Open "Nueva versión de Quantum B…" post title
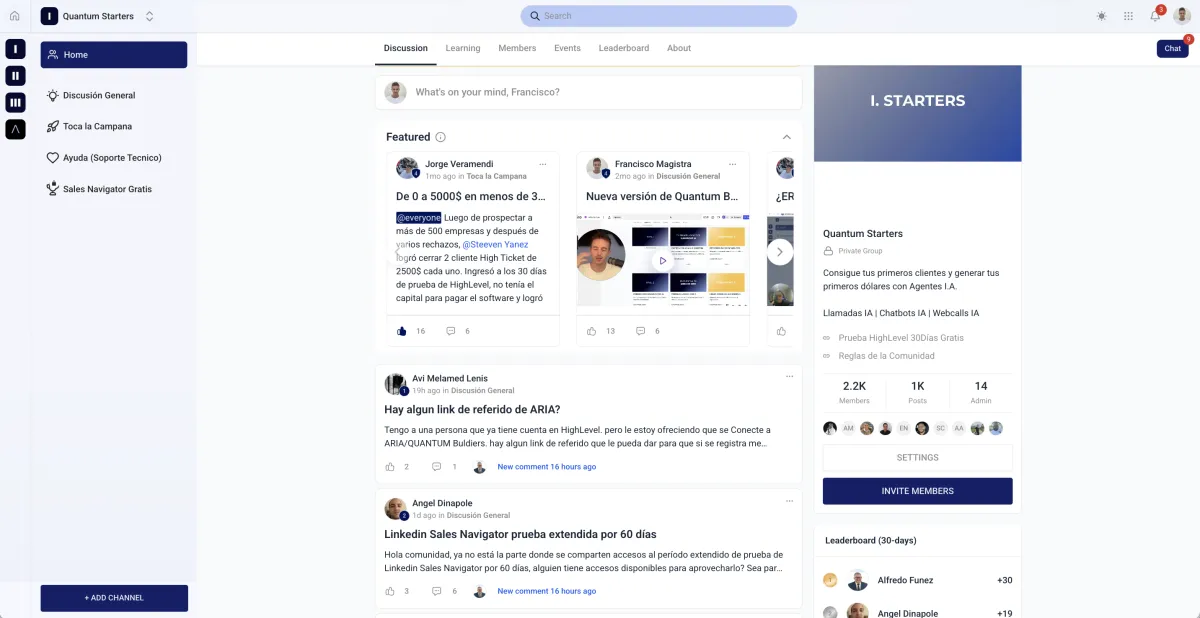Viewport: 1200px width, 618px height. [x=662, y=197]
